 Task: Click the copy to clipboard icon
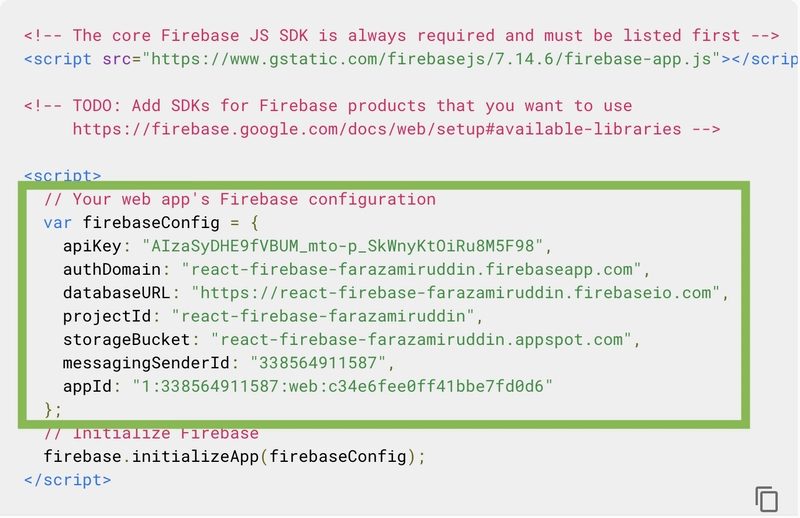[766, 499]
